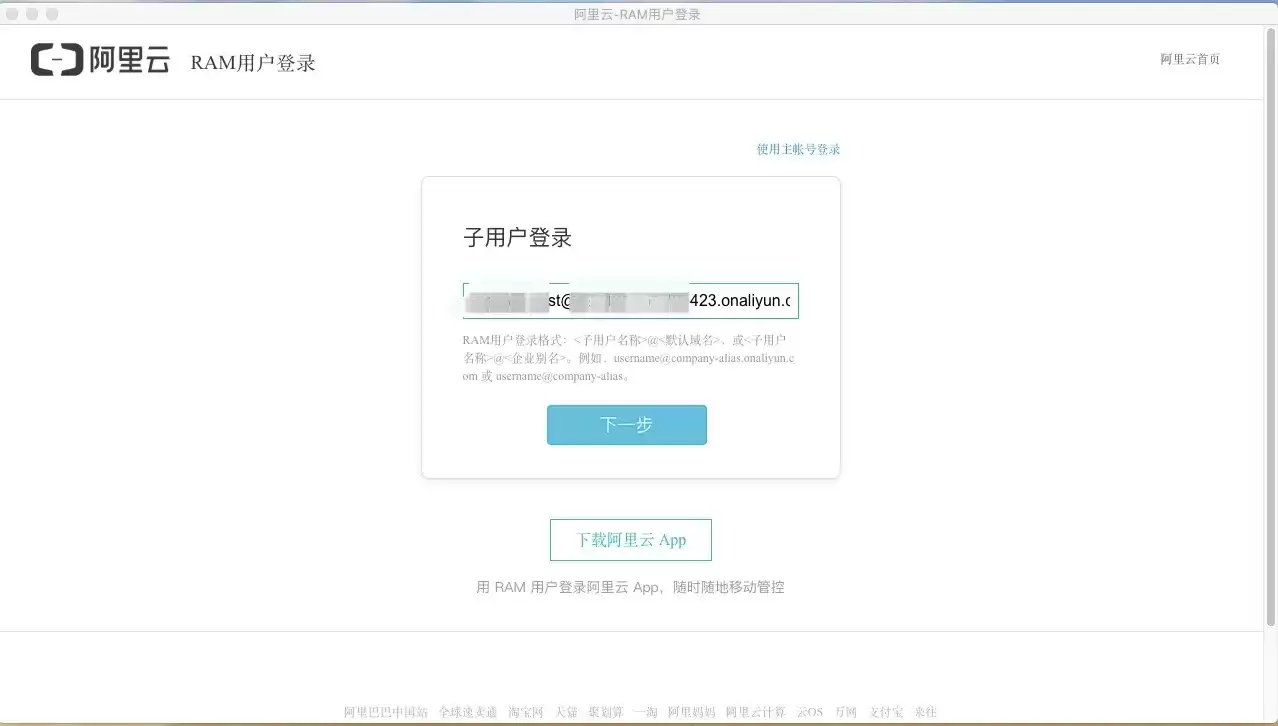This screenshot has width=1278, height=726.
Task: Focus the RAM username input field
Action: (630, 300)
